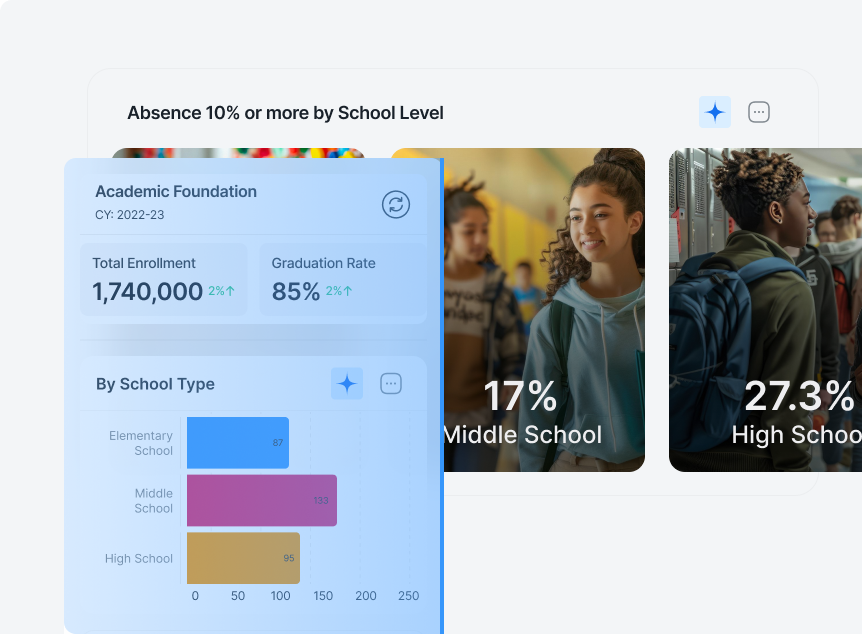862x634 pixels.
Task: Open the ellipsis menu for By School Type
Action: pyautogui.click(x=391, y=383)
